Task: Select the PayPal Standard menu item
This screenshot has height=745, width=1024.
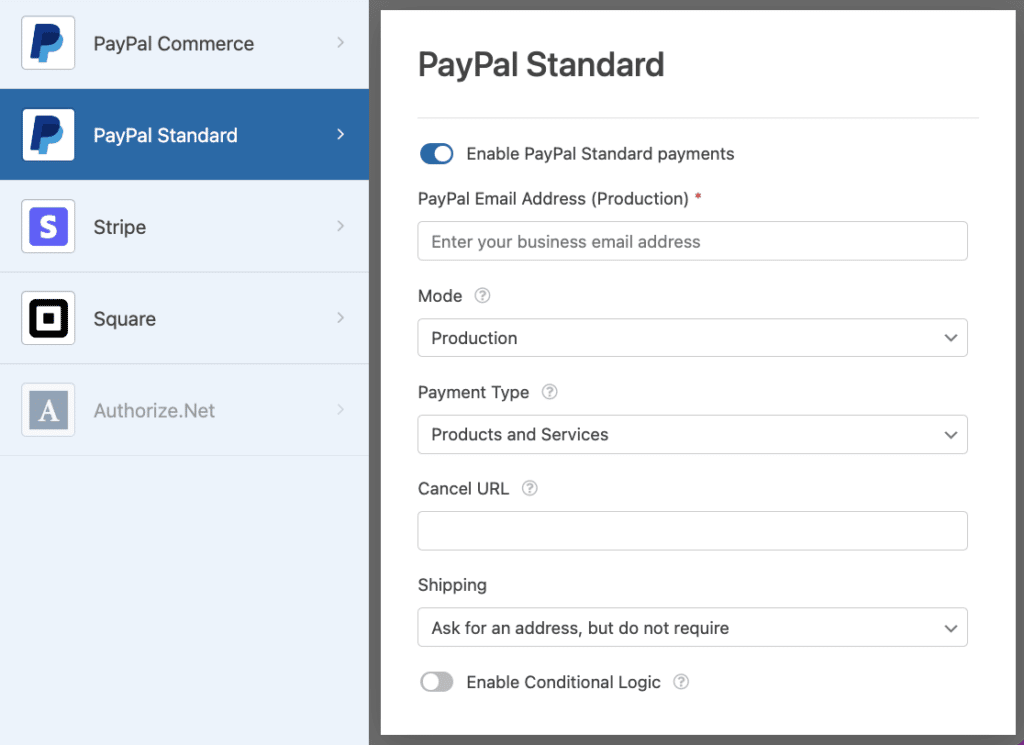Action: (x=184, y=135)
